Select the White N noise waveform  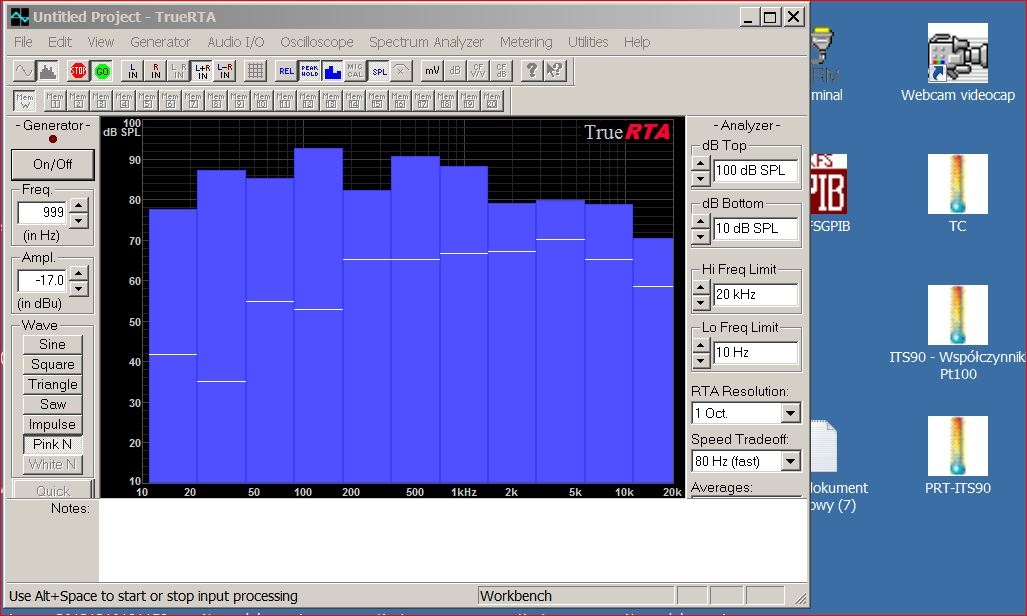coord(52,464)
